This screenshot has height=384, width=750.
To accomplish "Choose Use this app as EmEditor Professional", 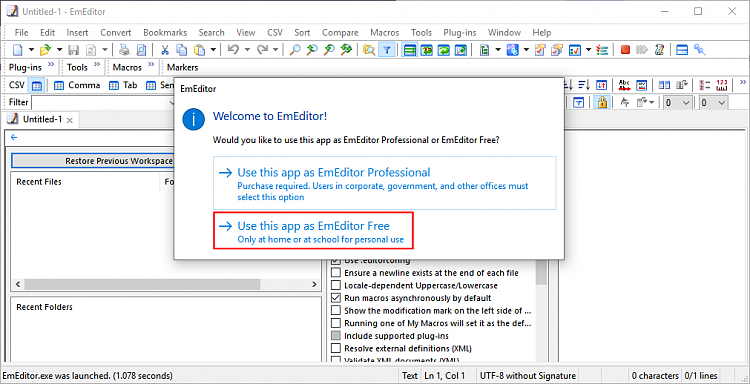I will click(385, 183).
